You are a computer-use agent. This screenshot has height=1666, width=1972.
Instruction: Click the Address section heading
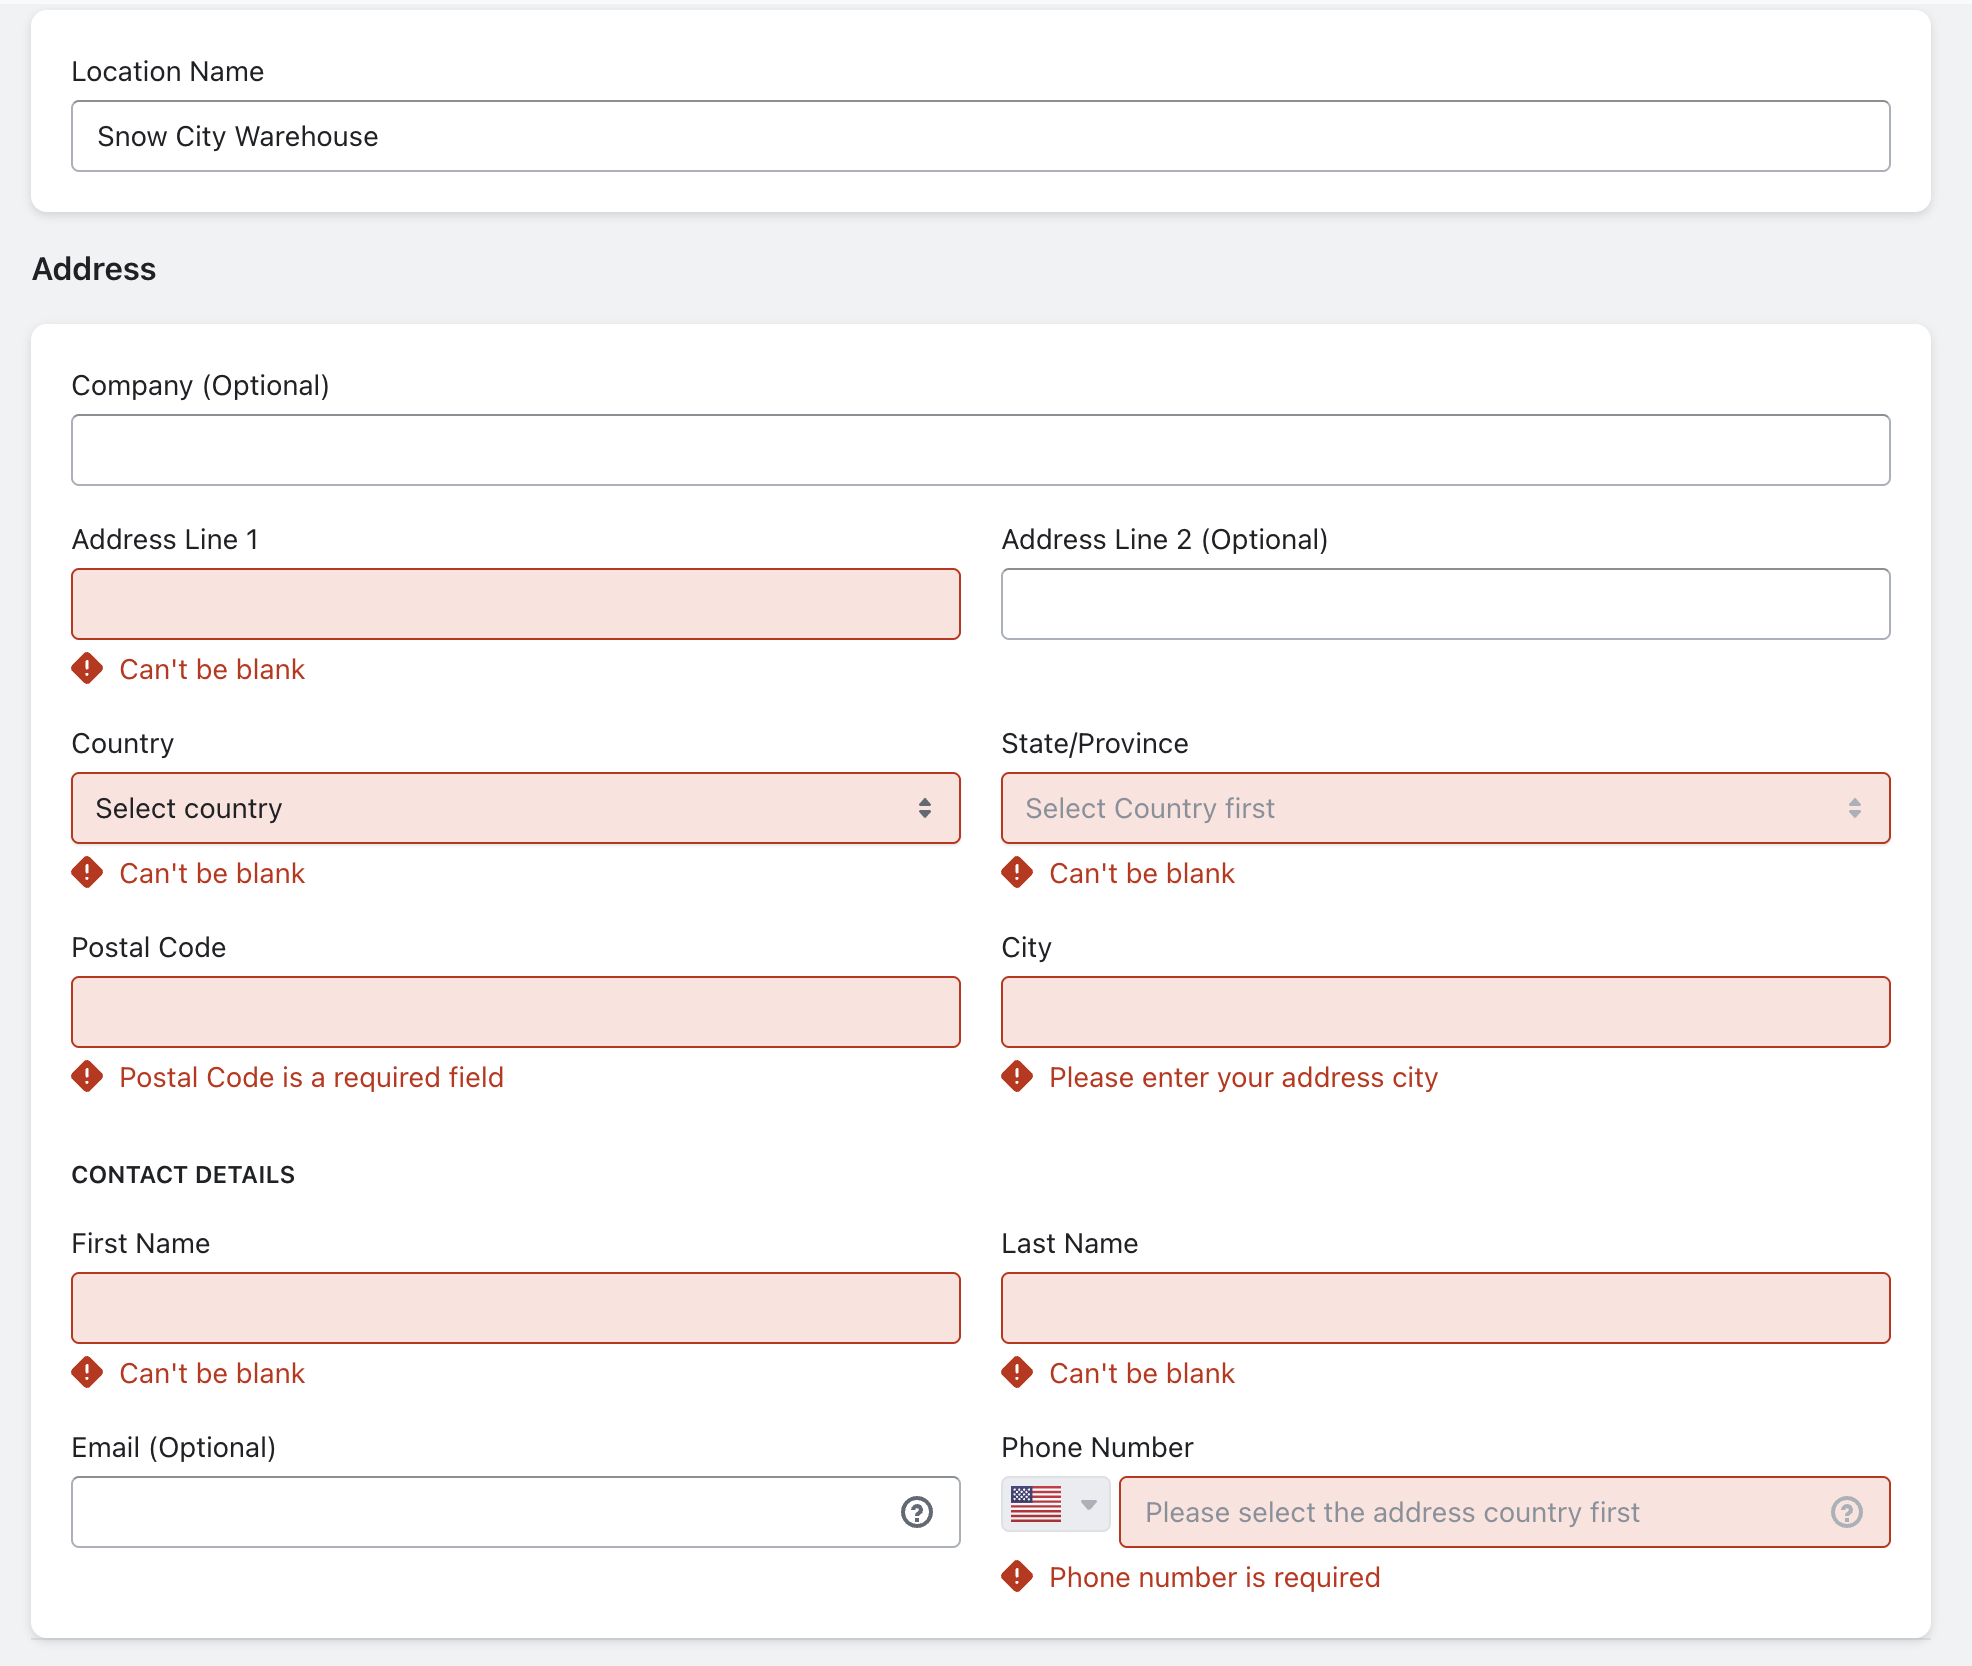(x=94, y=269)
